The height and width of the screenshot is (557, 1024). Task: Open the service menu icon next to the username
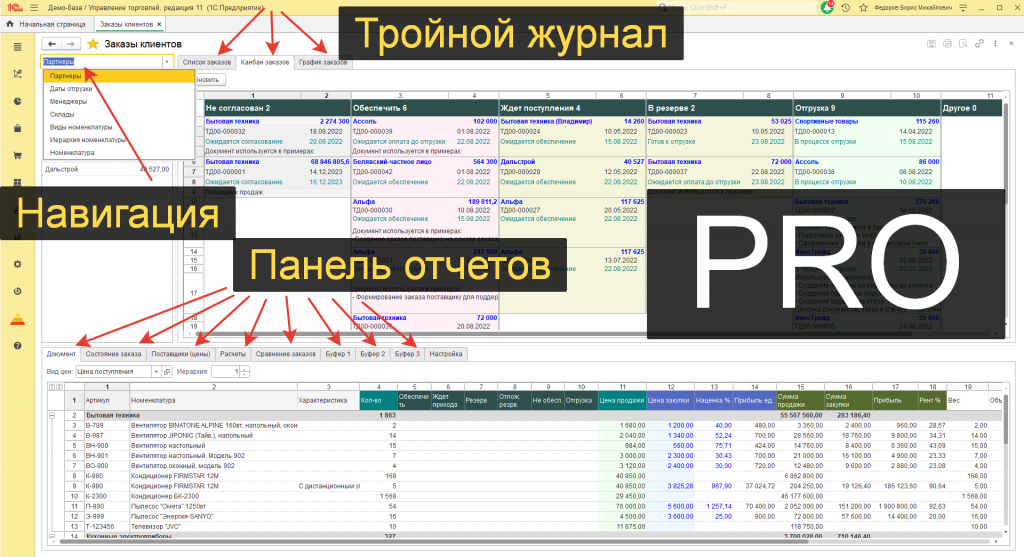[963, 8]
